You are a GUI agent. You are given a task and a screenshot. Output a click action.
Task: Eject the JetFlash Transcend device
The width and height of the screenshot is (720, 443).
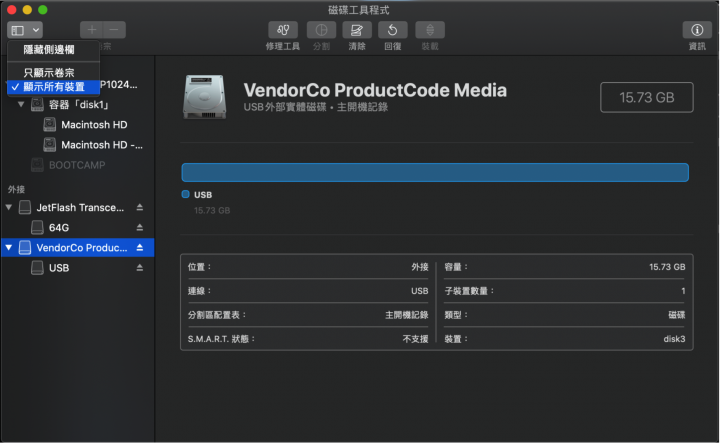140,207
